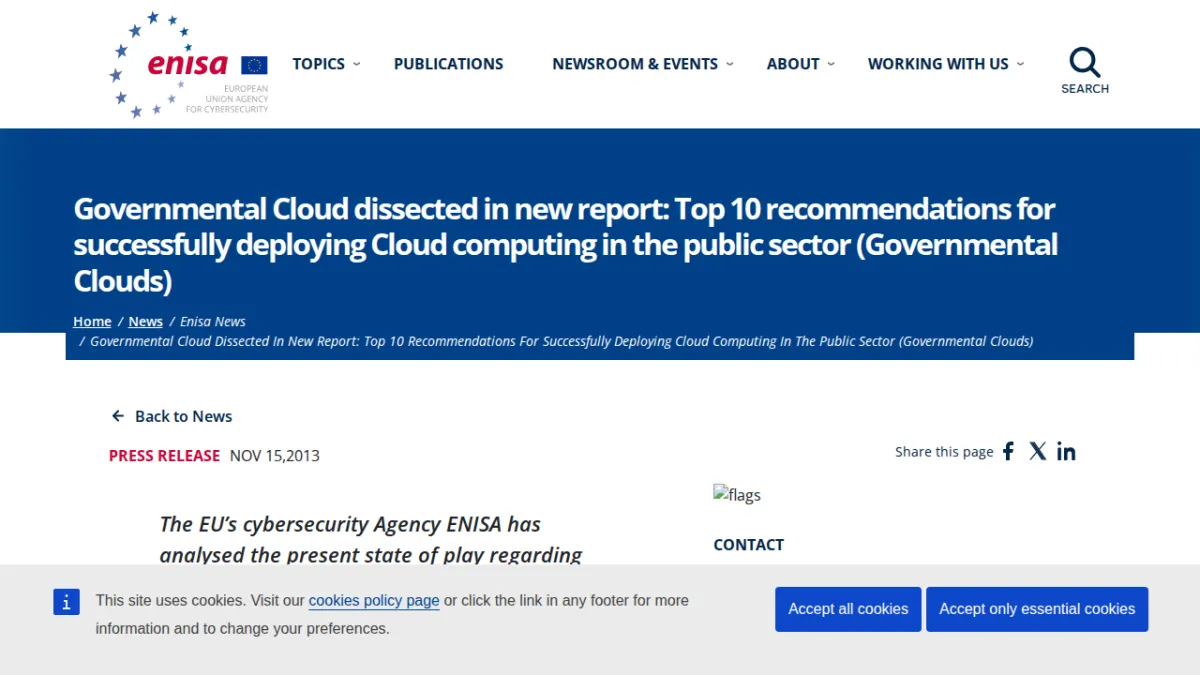Expand the Working With Us chevron
Image resolution: width=1200 pixels, height=675 pixels.
point(1020,64)
